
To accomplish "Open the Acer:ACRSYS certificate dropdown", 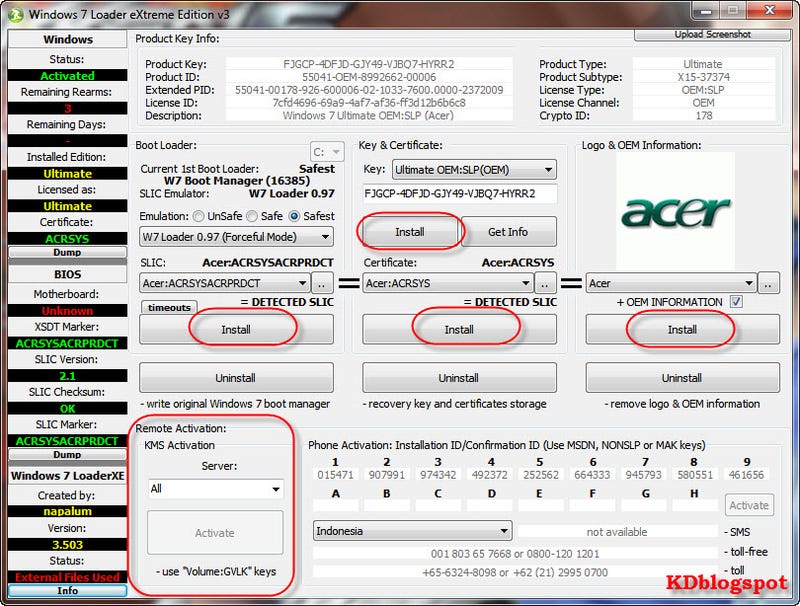I will (448, 283).
